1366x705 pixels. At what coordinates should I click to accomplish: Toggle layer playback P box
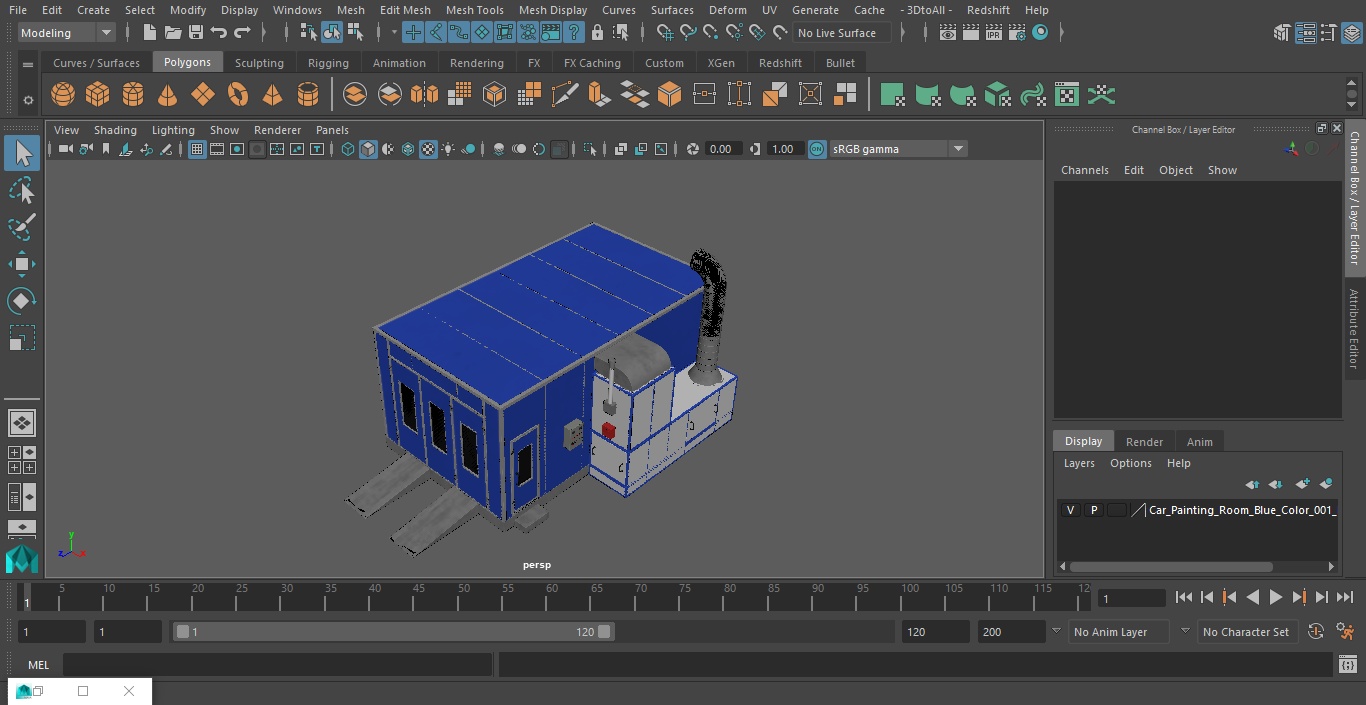coord(1094,510)
